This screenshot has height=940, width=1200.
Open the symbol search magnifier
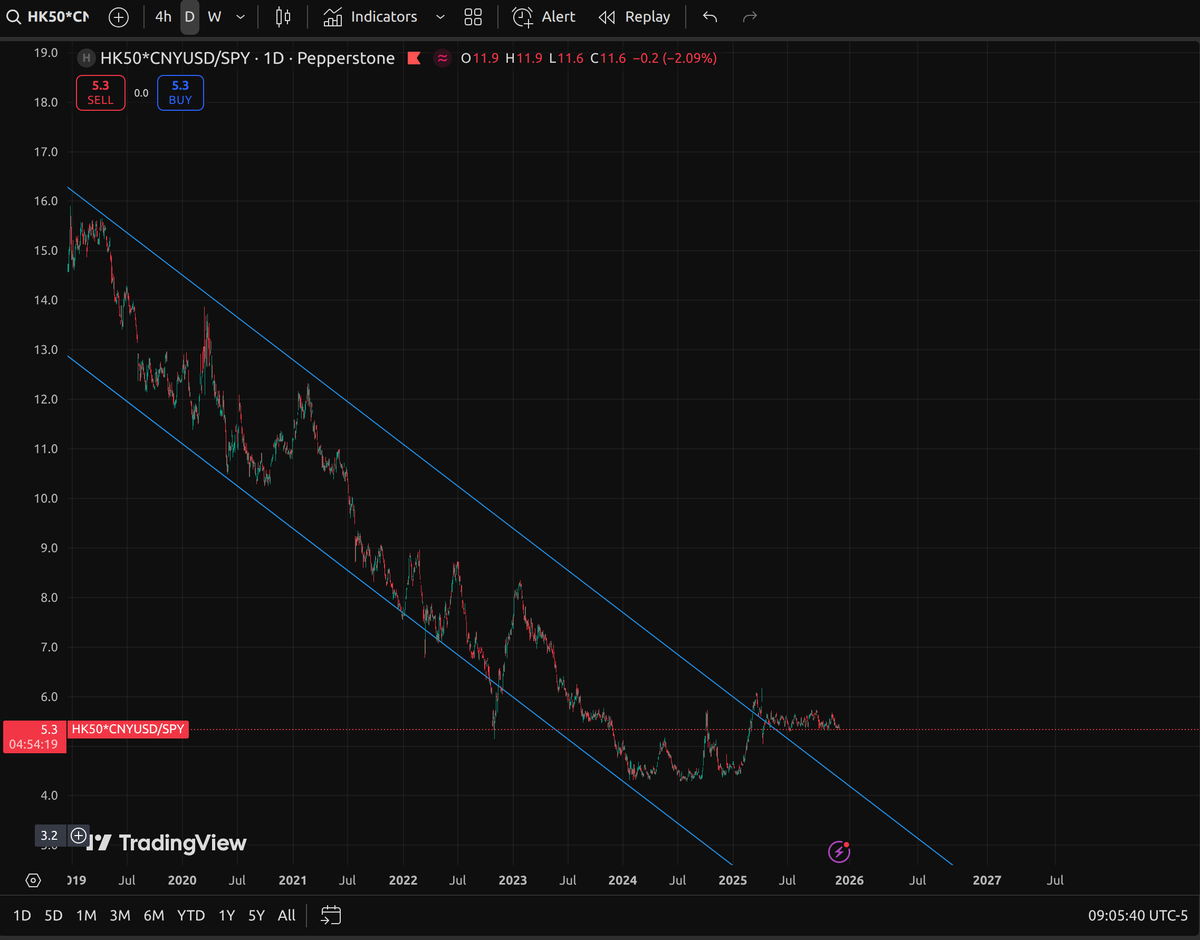pos(14,16)
